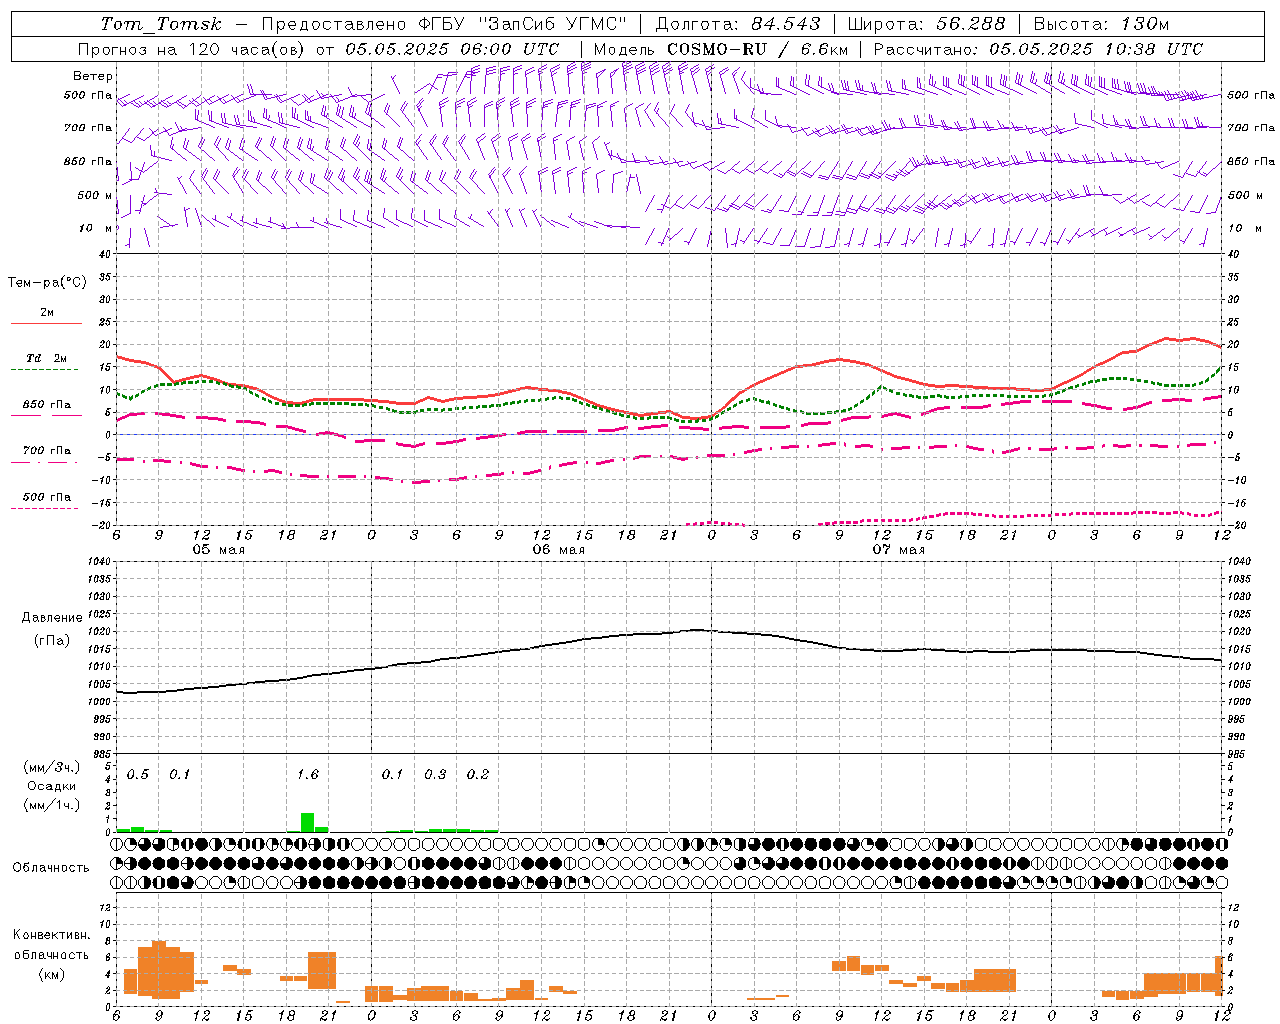Click the 'Давление' pressure label

pyautogui.click(x=51, y=618)
